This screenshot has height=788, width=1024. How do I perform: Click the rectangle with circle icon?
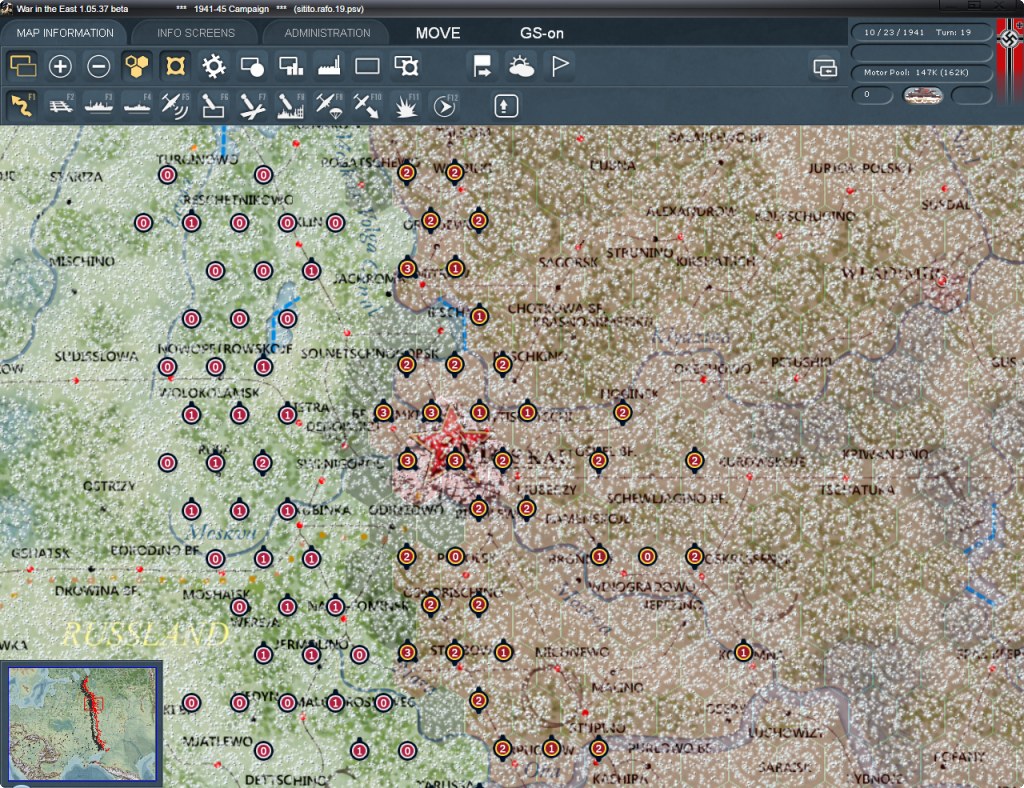(x=252, y=66)
